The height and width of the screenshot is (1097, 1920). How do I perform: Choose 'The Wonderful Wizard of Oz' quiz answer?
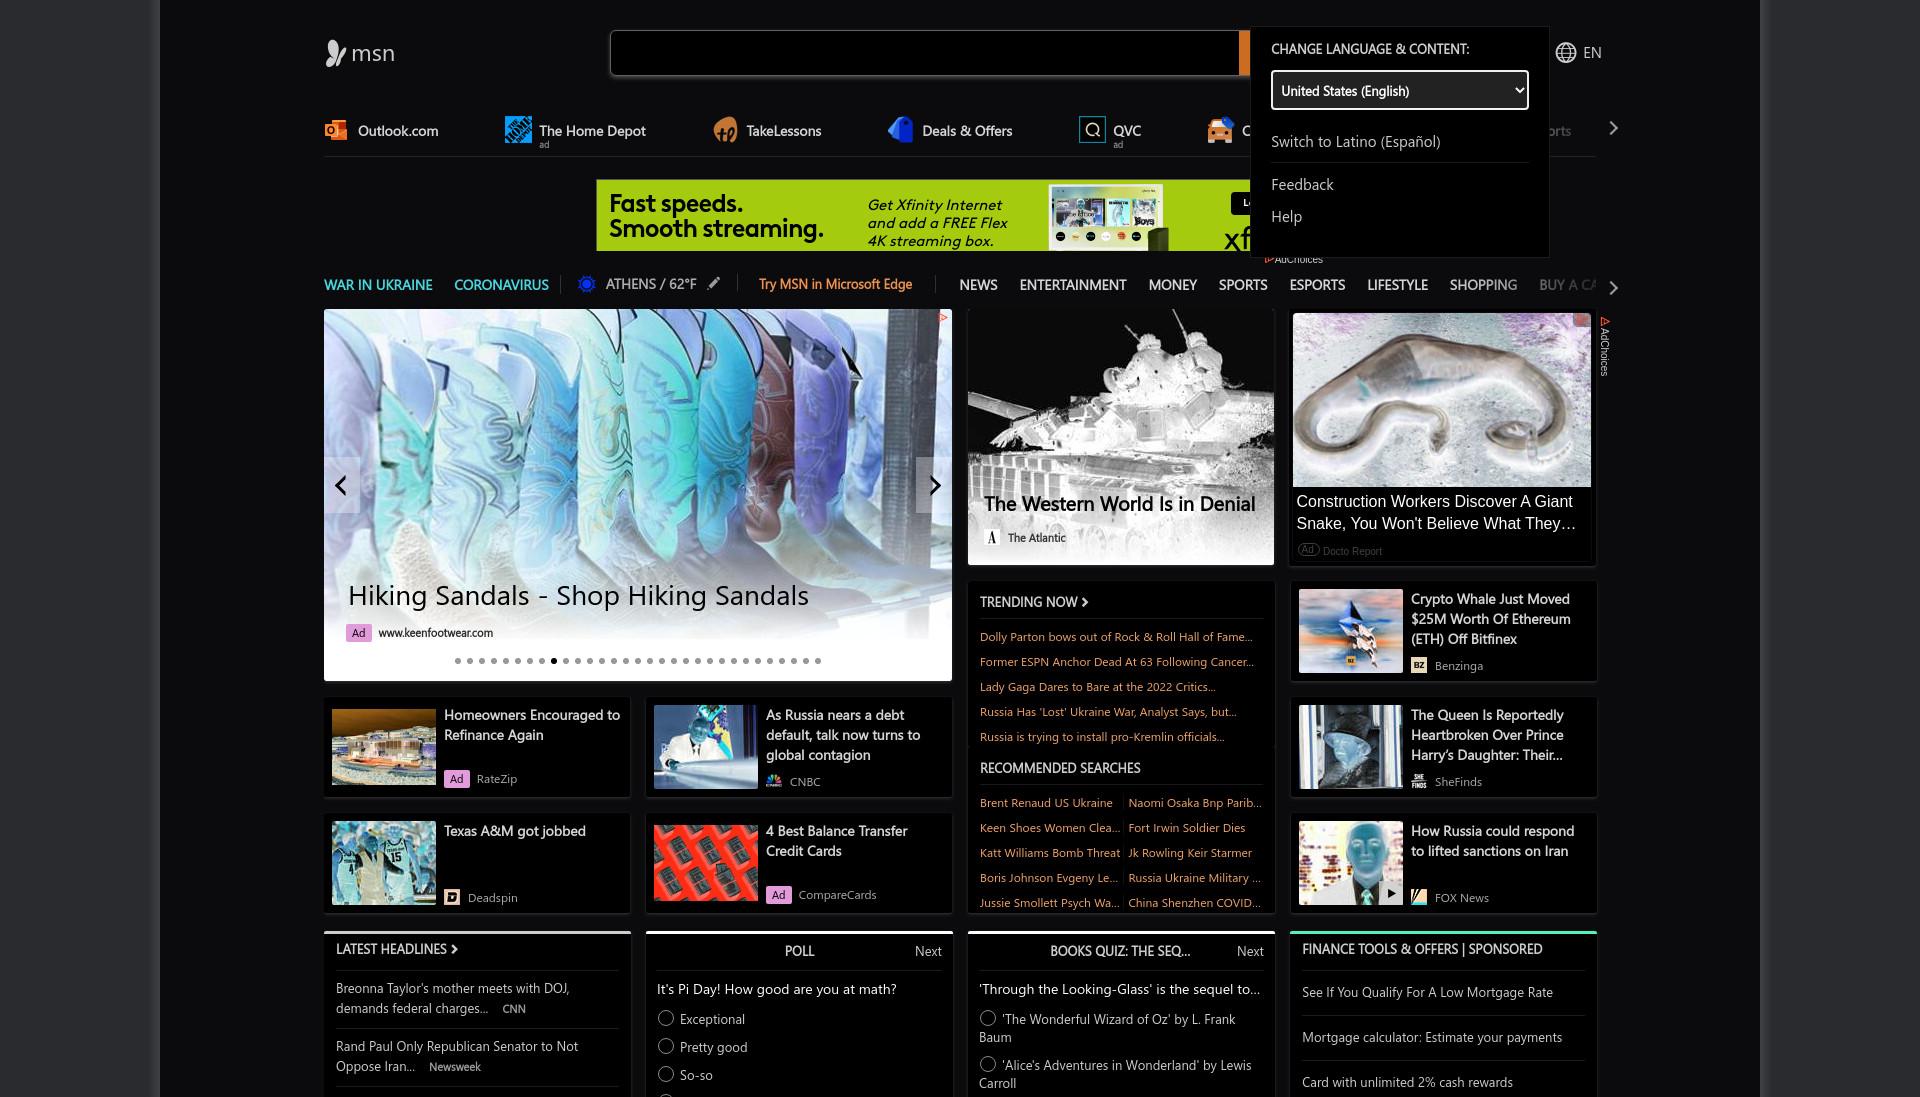988,1018
